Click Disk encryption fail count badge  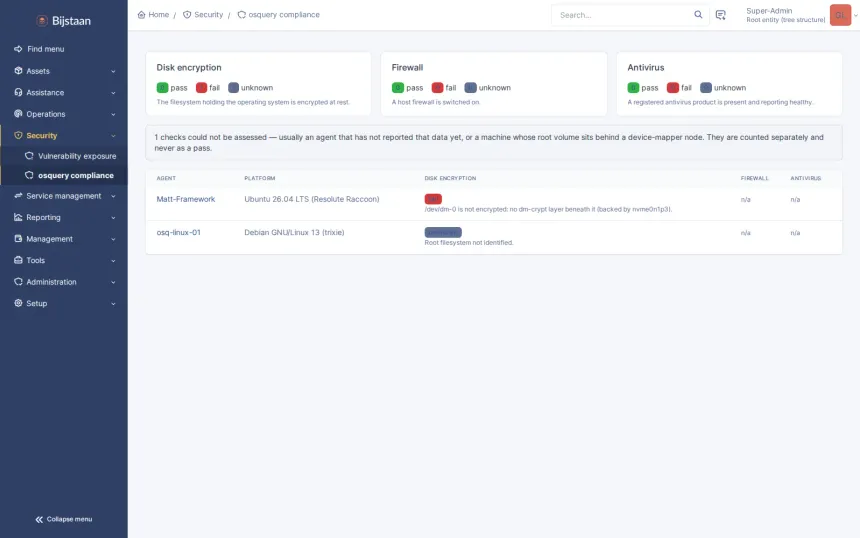pyautogui.click(x=201, y=88)
